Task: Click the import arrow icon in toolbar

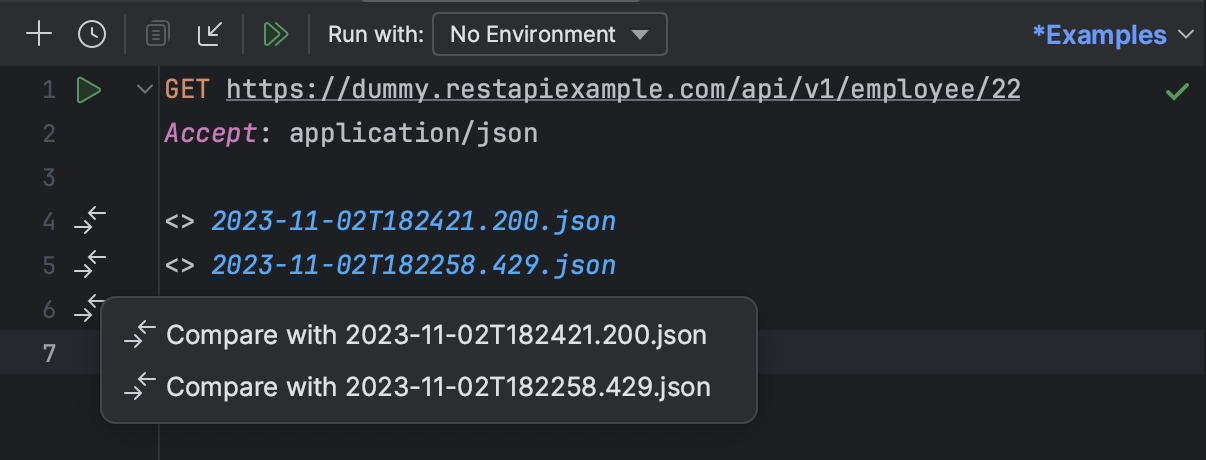Action: coord(209,35)
